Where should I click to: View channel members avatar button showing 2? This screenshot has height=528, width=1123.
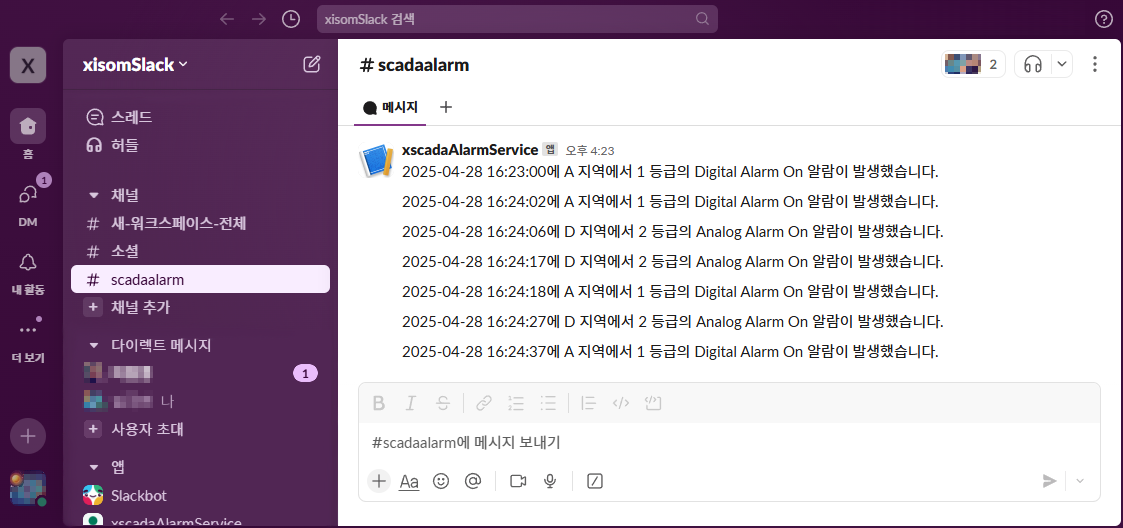coord(973,64)
